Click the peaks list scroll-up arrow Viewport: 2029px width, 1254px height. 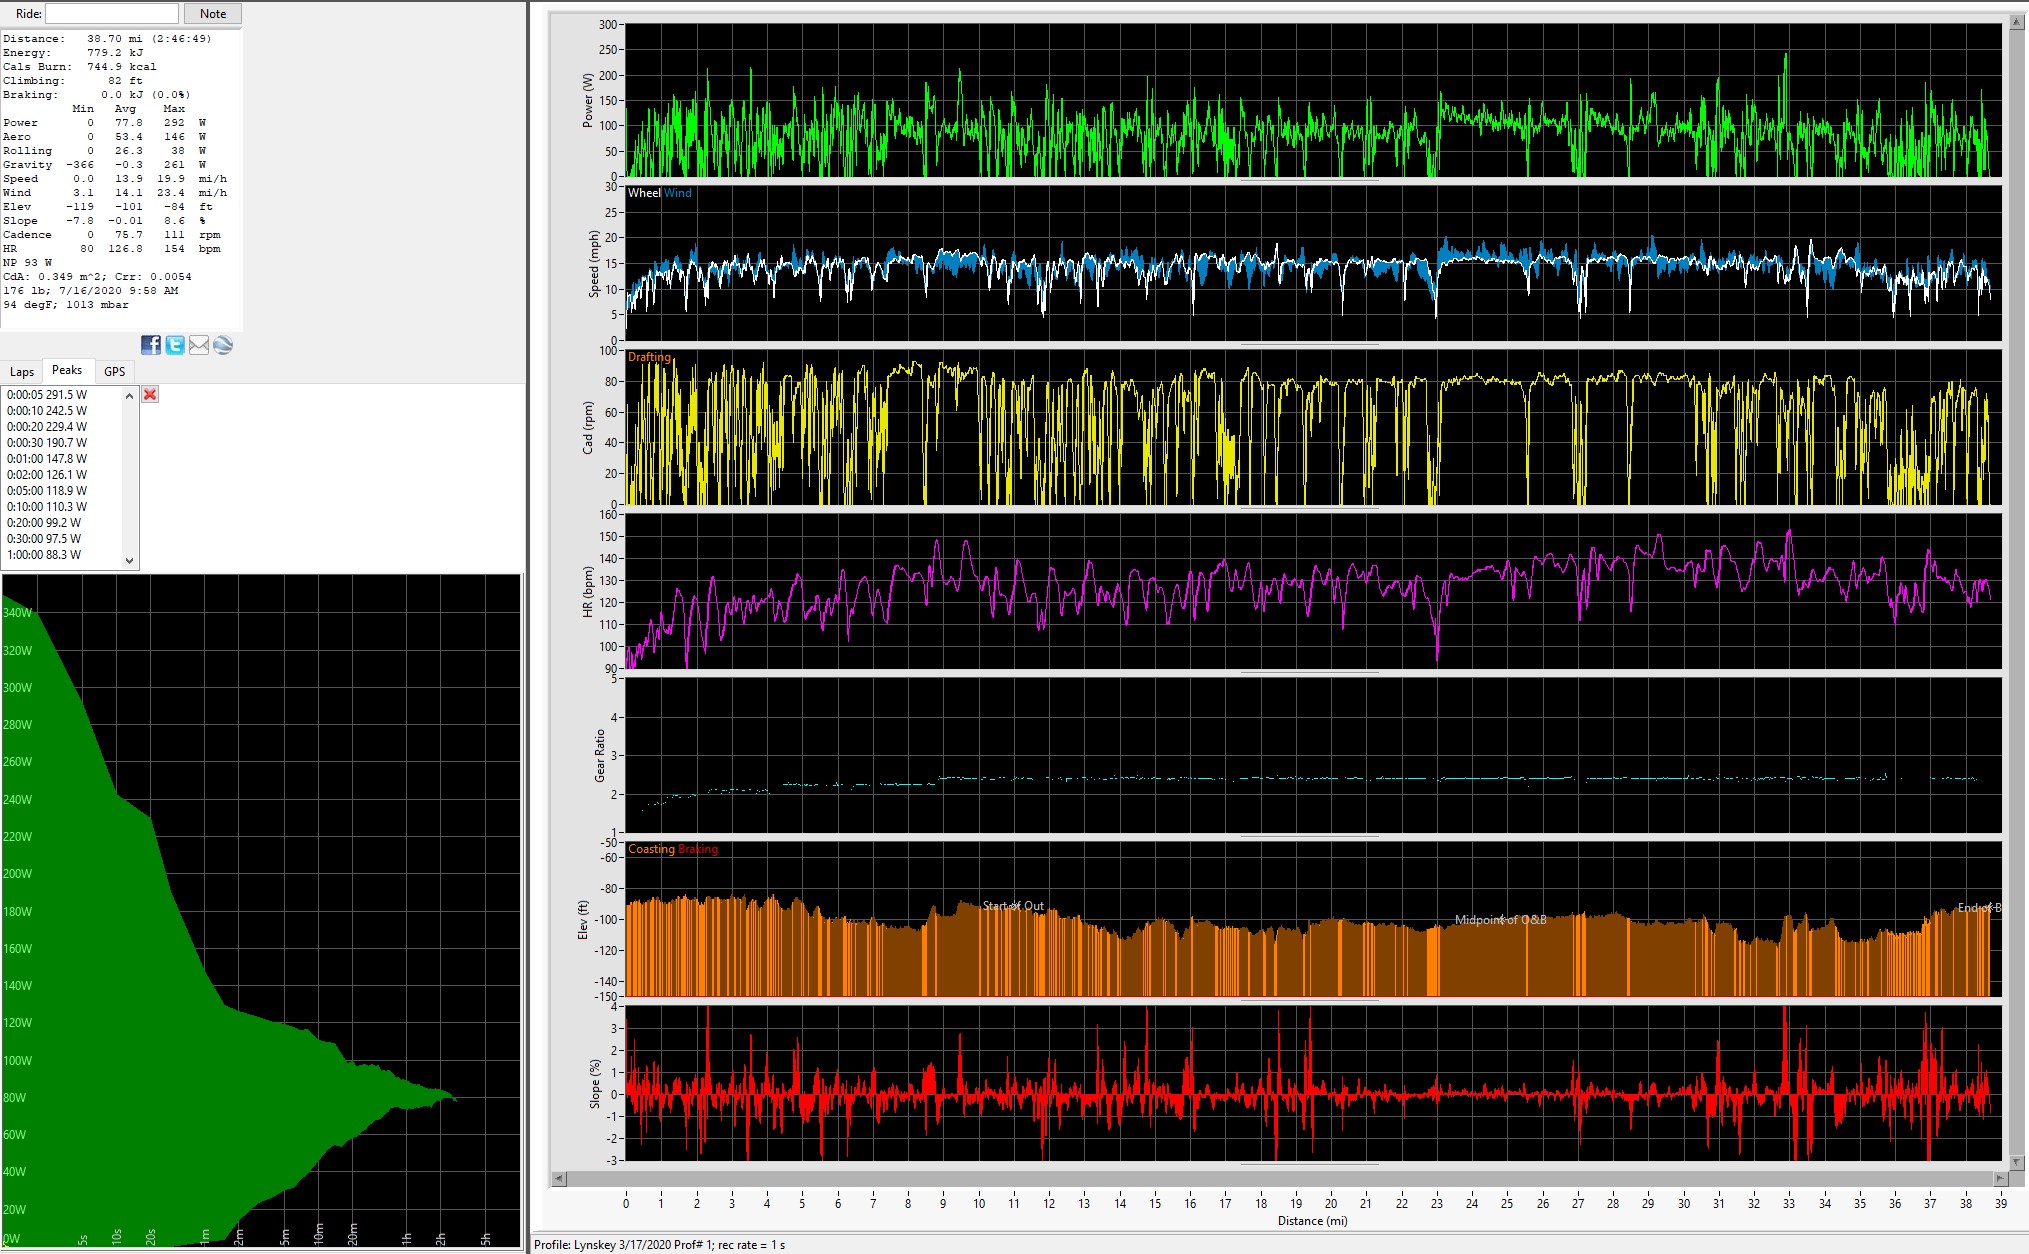pyautogui.click(x=129, y=396)
